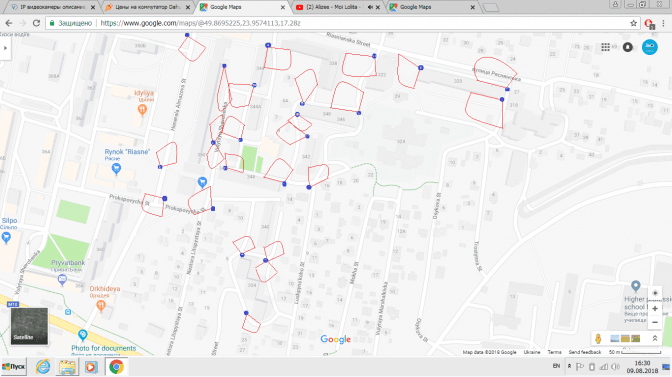
Task: Switch to the Alizee YouTube tab
Action: pos(332,7)
